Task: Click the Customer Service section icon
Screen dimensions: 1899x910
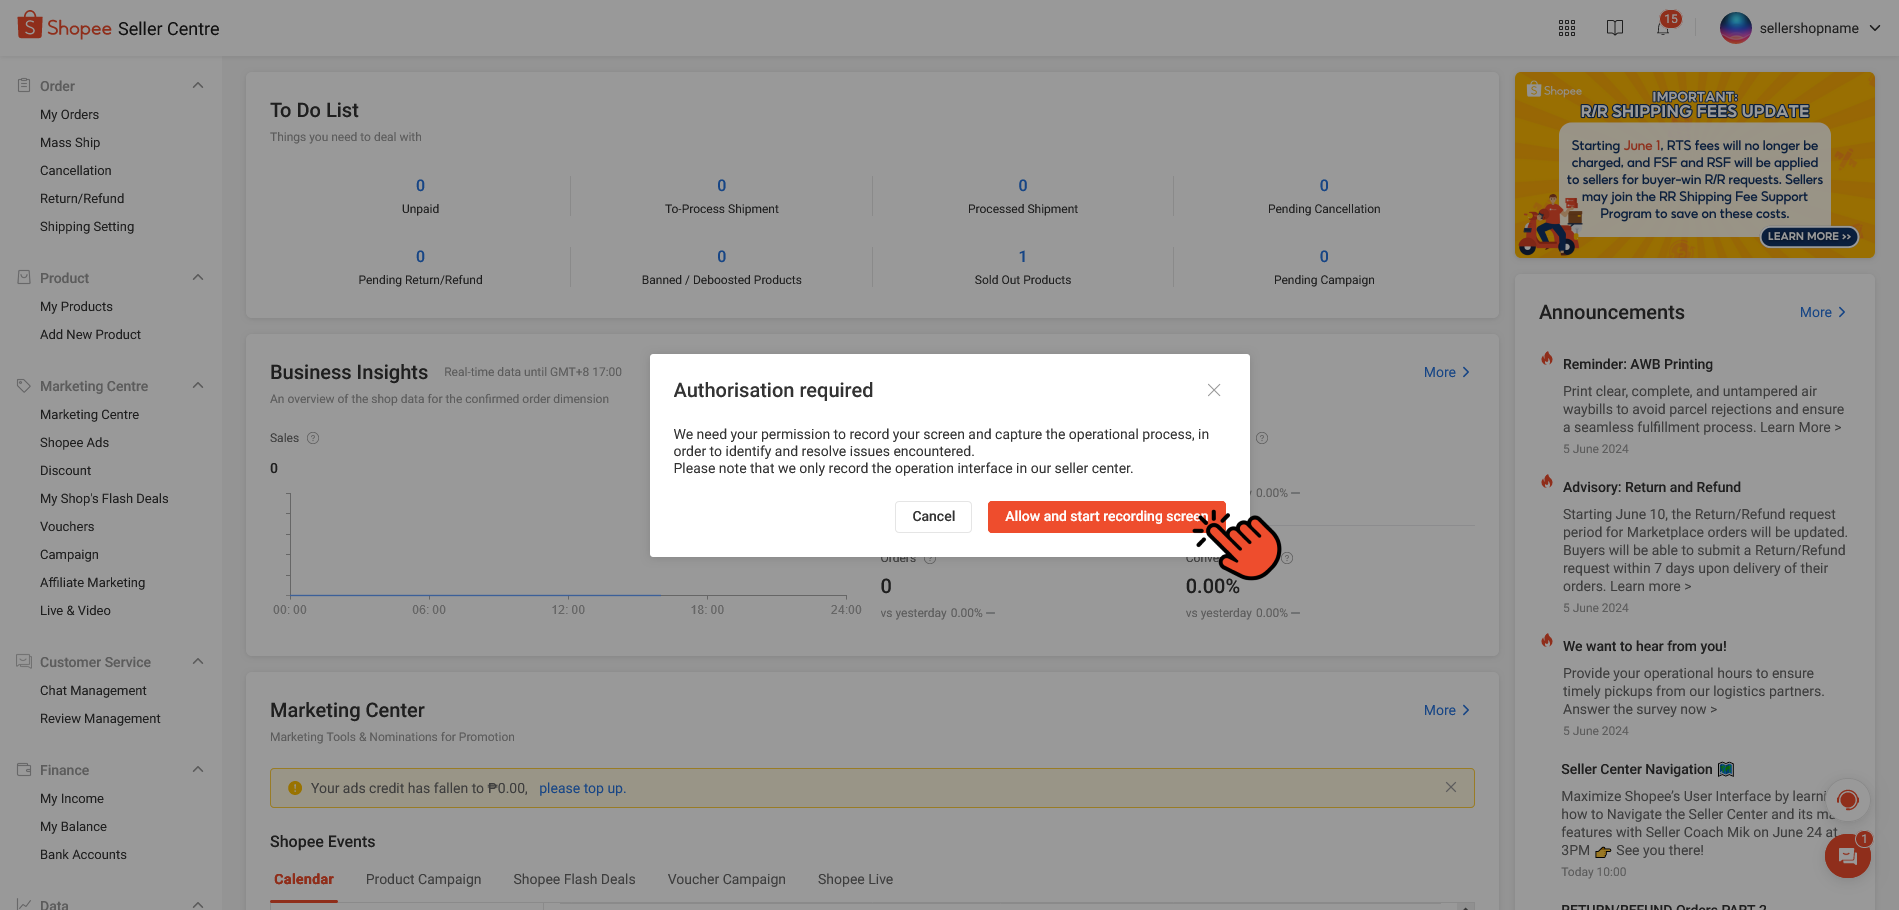Action: [24, 662]
